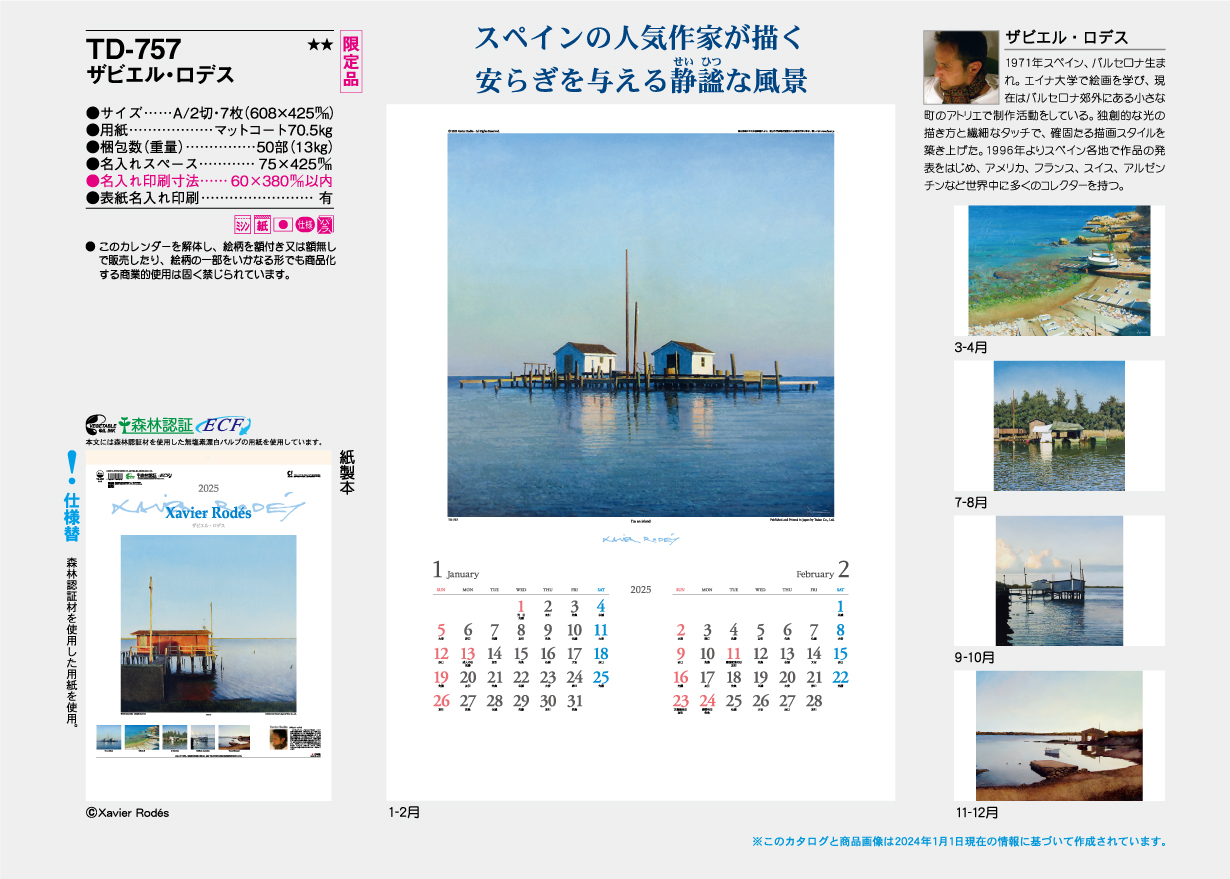
Task: Click the 2025 year on the cover
Action: coord(208,488)
